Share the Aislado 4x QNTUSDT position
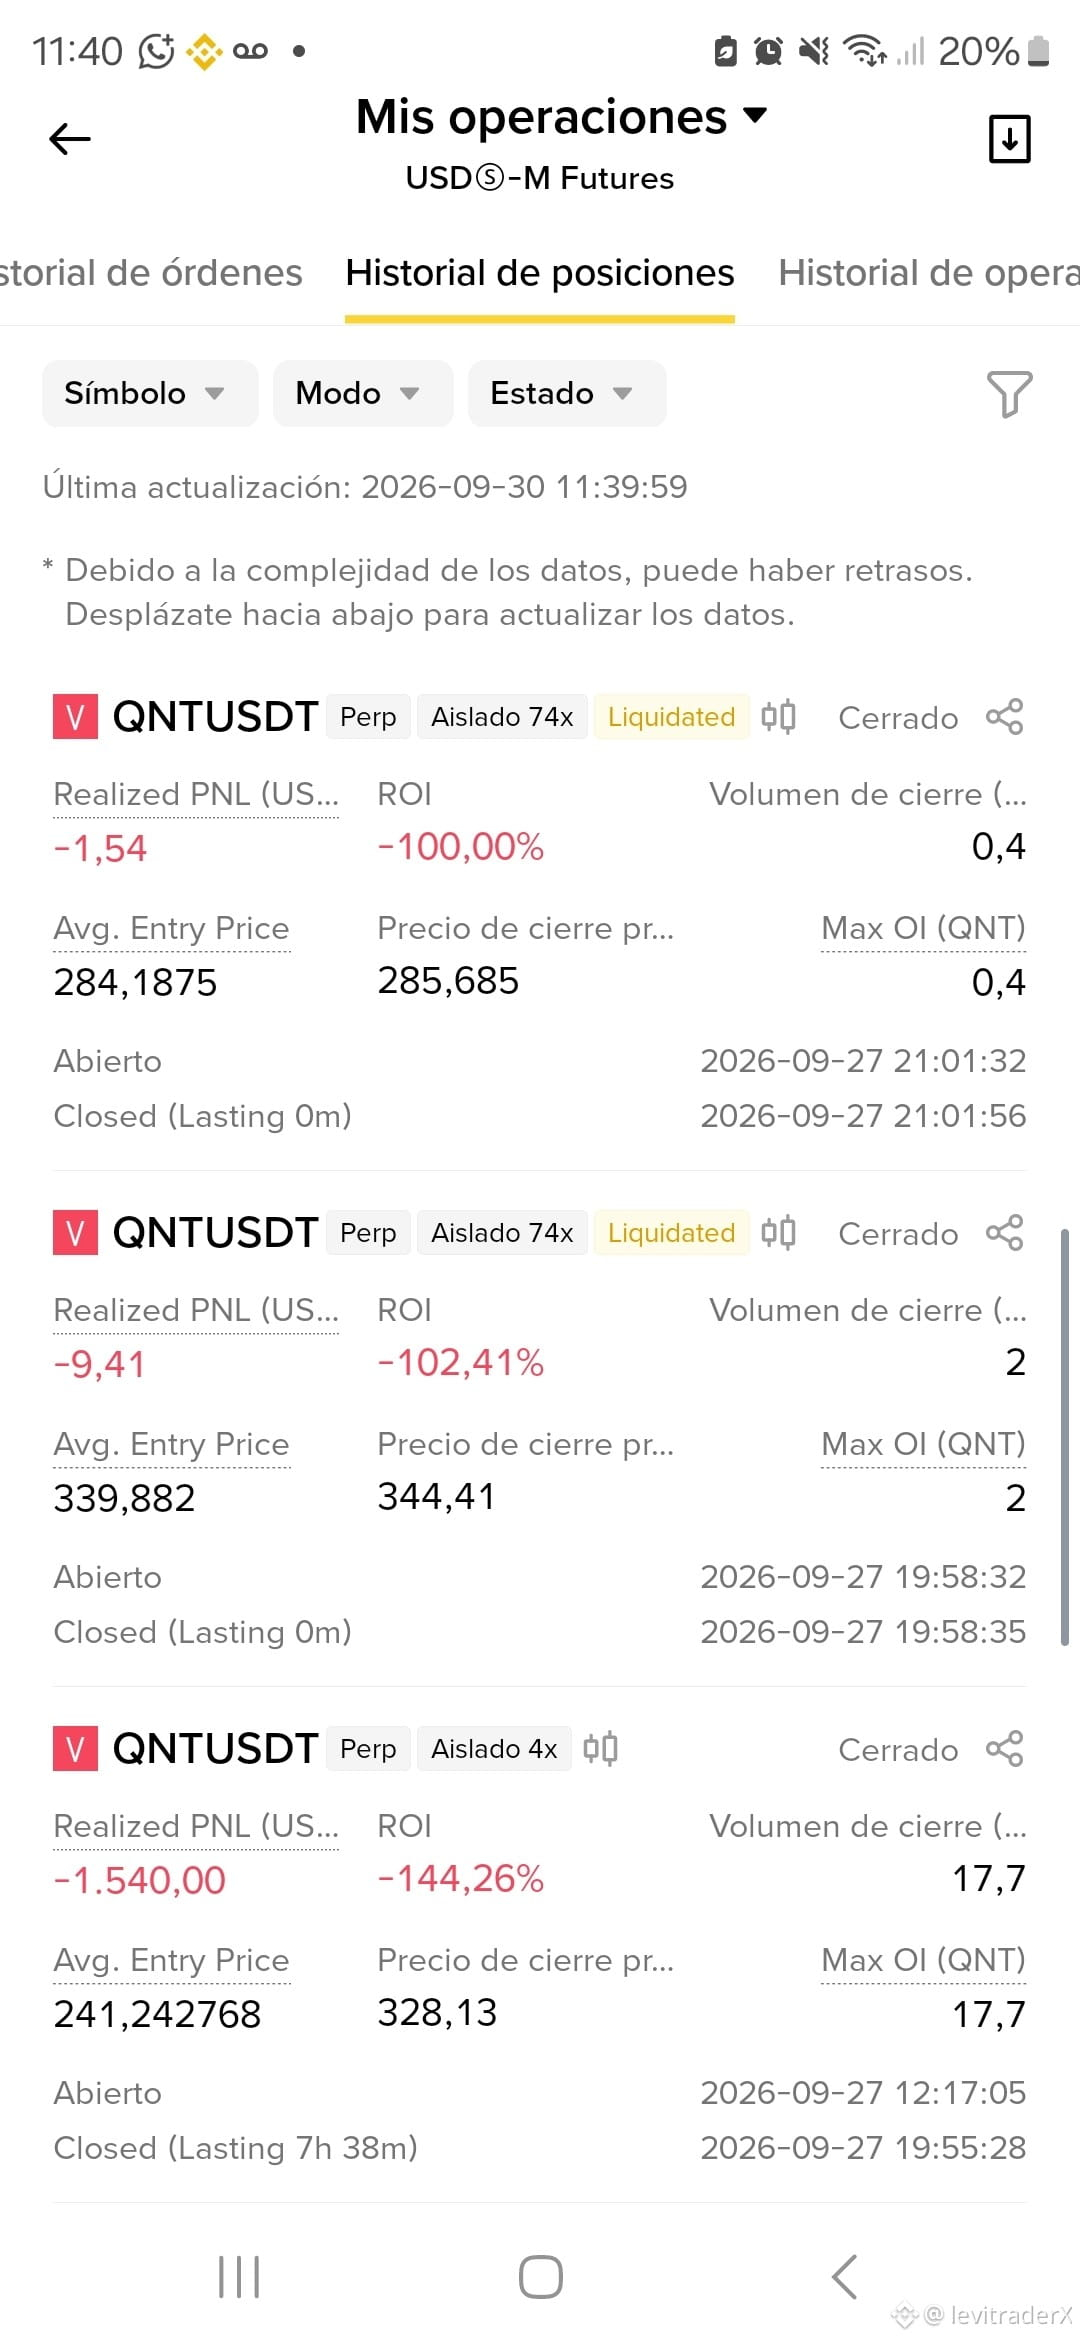The width and height of the screenshot is (1080, 2340). 1004,1749
